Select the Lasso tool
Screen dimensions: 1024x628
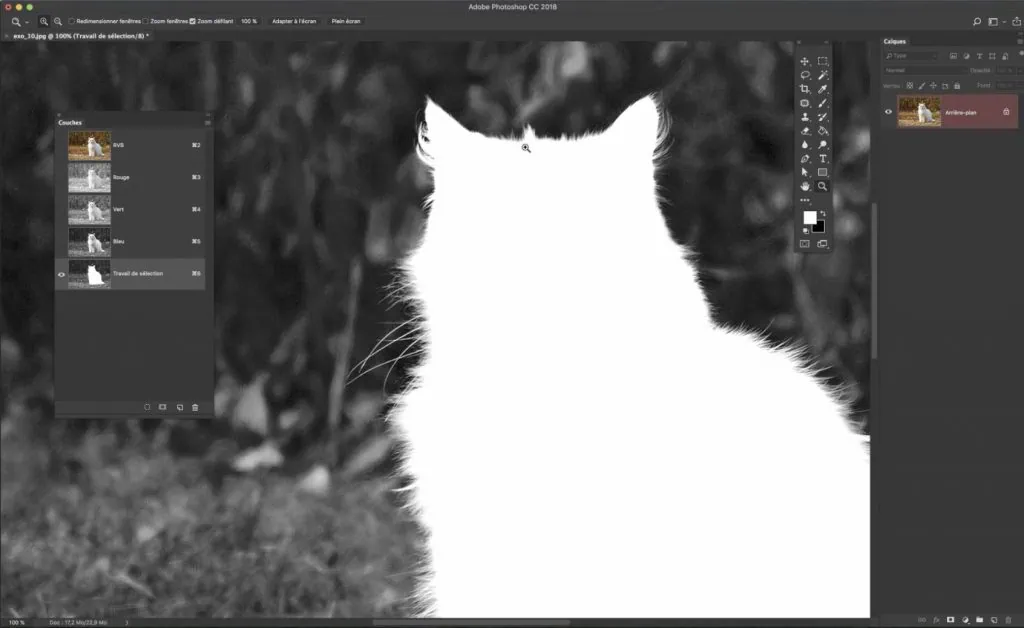[x=805, y=75]
